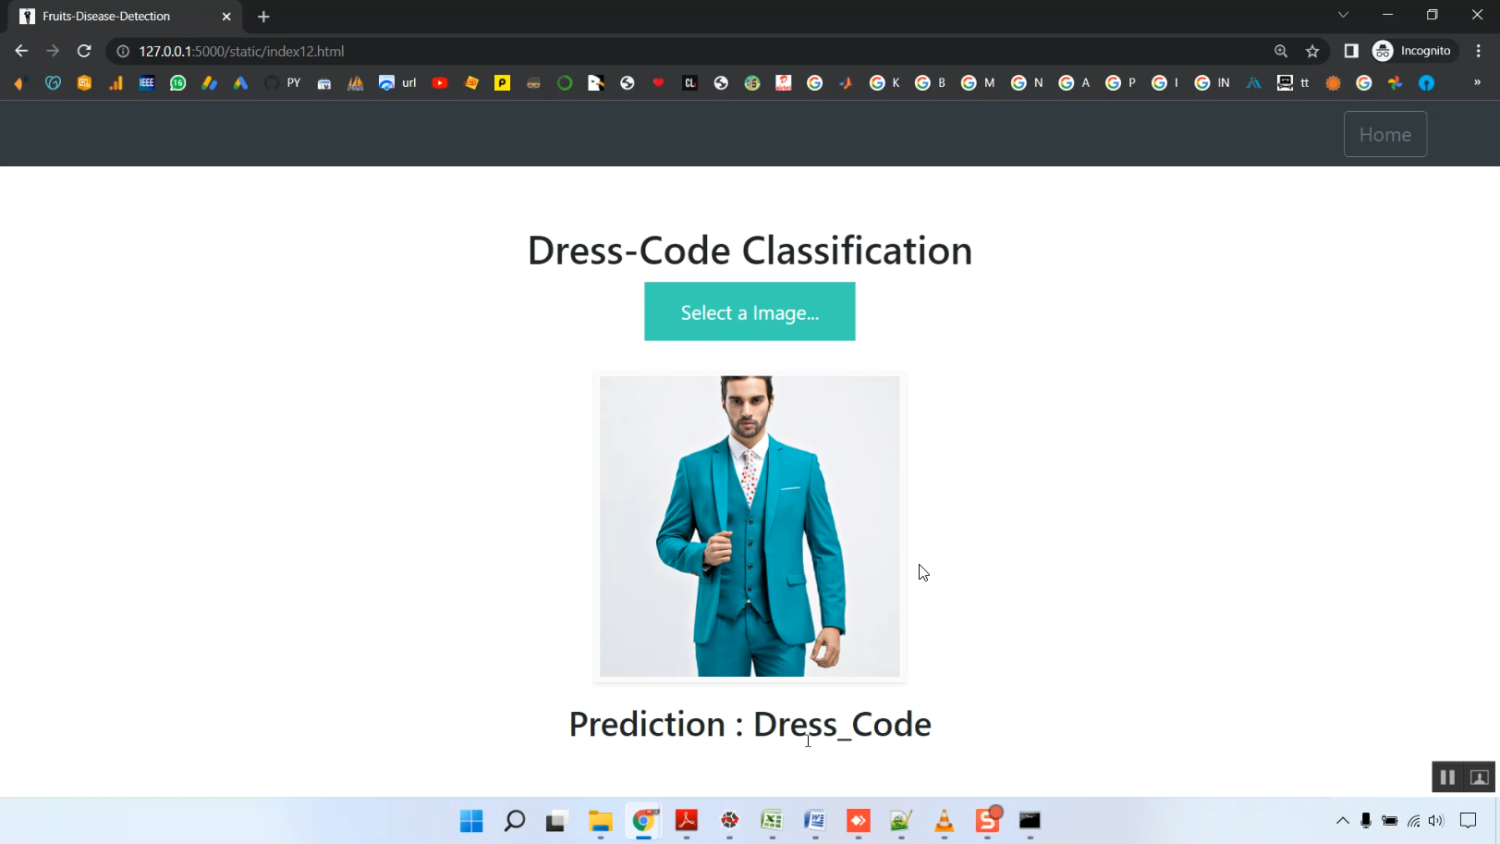
Task: Open the PY bookmark shortcut
Action: [293, 83]
